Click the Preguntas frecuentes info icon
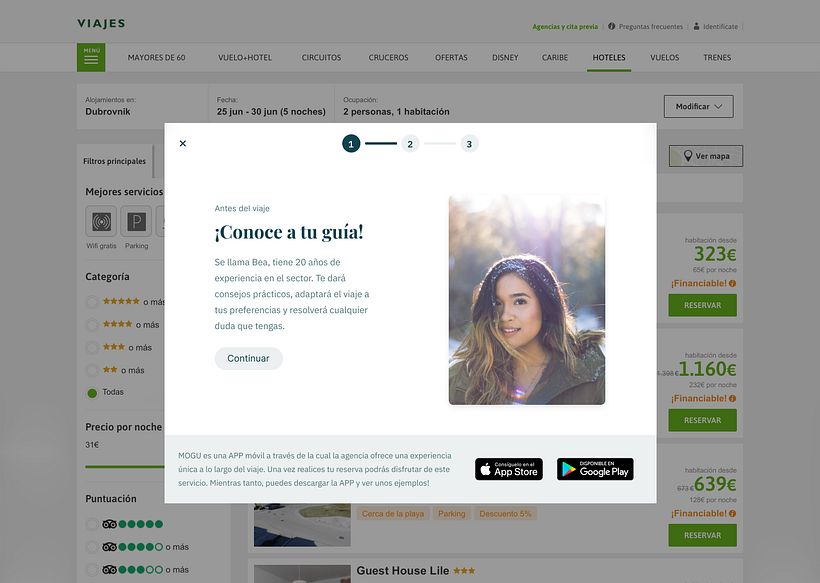Image resolution: width=820 pixels, height=583 pixels. tap(611, 26)
